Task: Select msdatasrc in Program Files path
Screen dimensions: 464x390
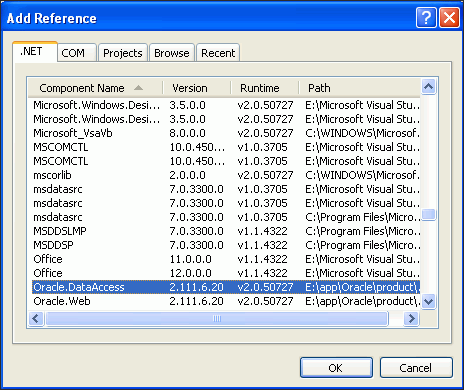Action: pyautogui.click(x=226, y=217)
